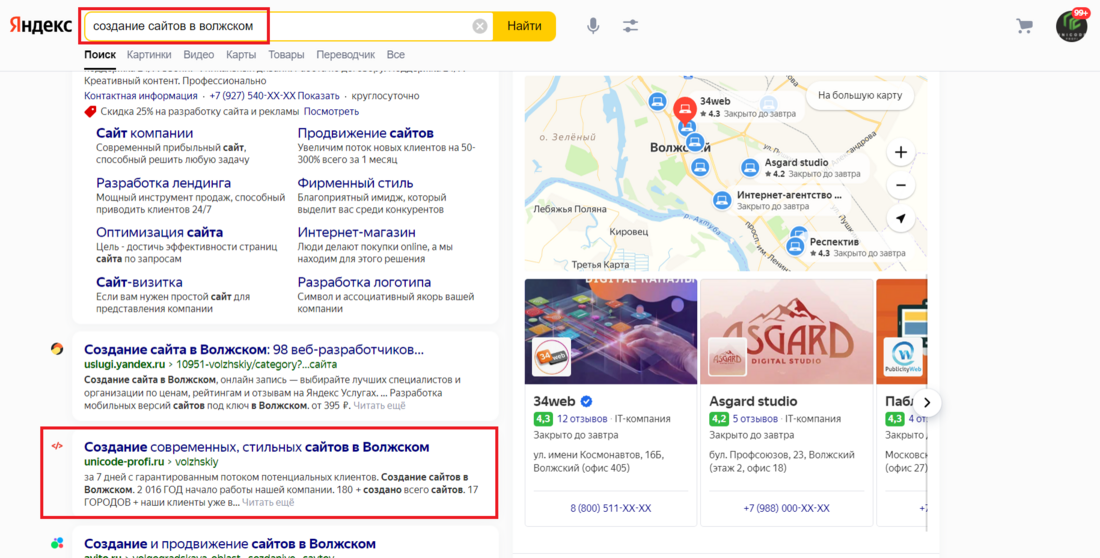Click the 34web 4,3 rating badge
The width and height of the screenshot is (1100, 558).
pyautogui.click(x=543, y=419)
